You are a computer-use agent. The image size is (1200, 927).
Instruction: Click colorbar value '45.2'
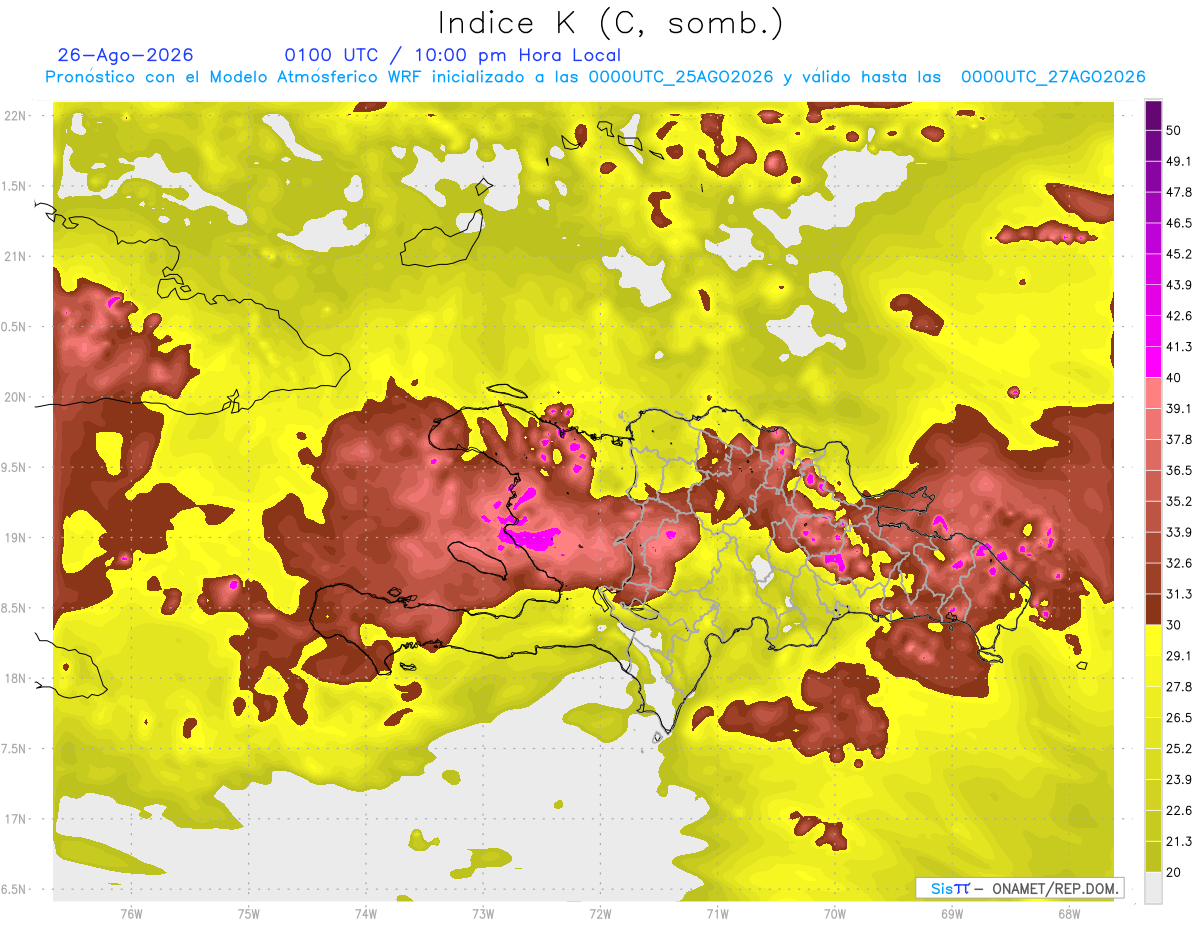(x=1179, y=254)
